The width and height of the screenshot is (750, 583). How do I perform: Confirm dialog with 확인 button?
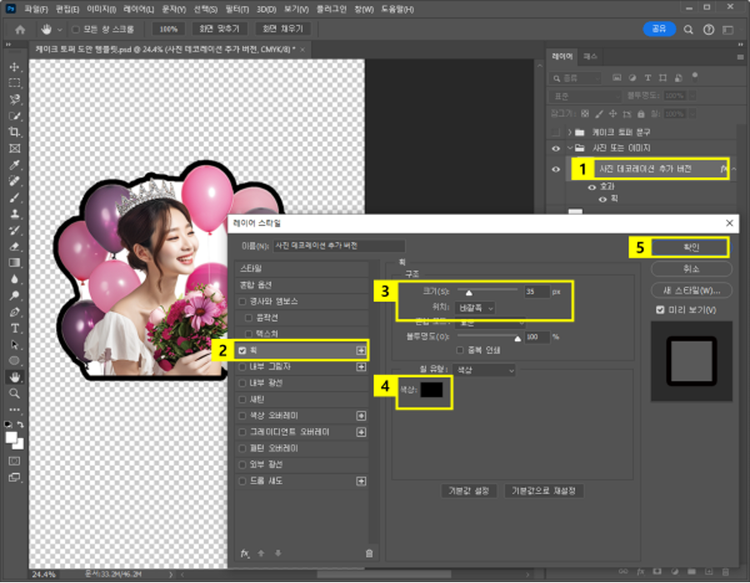coord(691,248)
